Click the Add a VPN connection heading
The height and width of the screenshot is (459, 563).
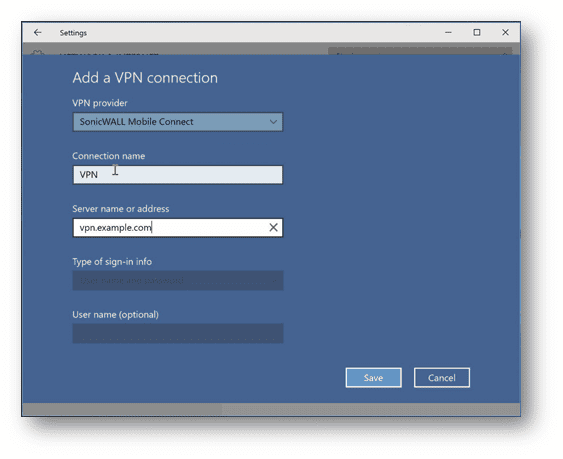pyautogui.click(x=145, y=78)
